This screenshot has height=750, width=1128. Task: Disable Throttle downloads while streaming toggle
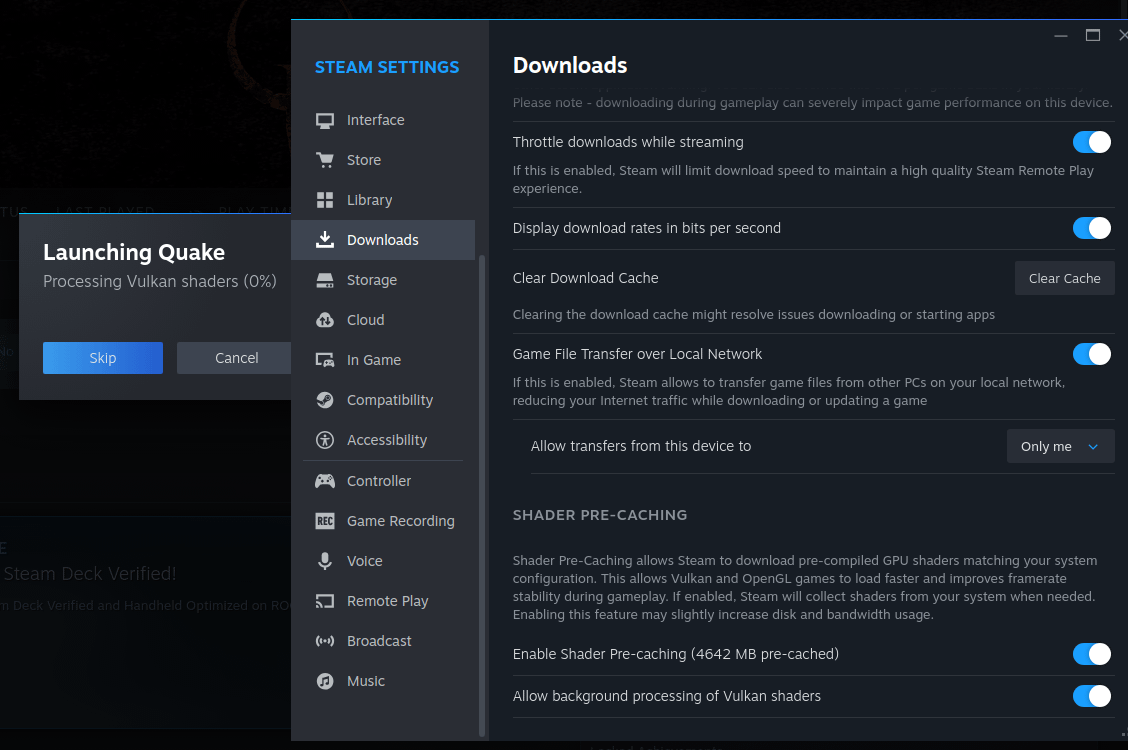pyautogui.click(x=1091, y=142)
